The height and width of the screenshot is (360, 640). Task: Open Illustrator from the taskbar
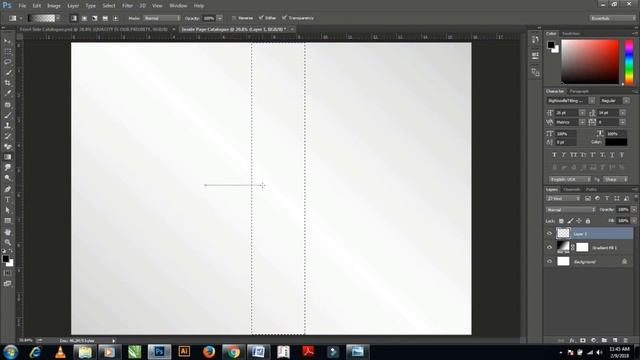(184, 351)
